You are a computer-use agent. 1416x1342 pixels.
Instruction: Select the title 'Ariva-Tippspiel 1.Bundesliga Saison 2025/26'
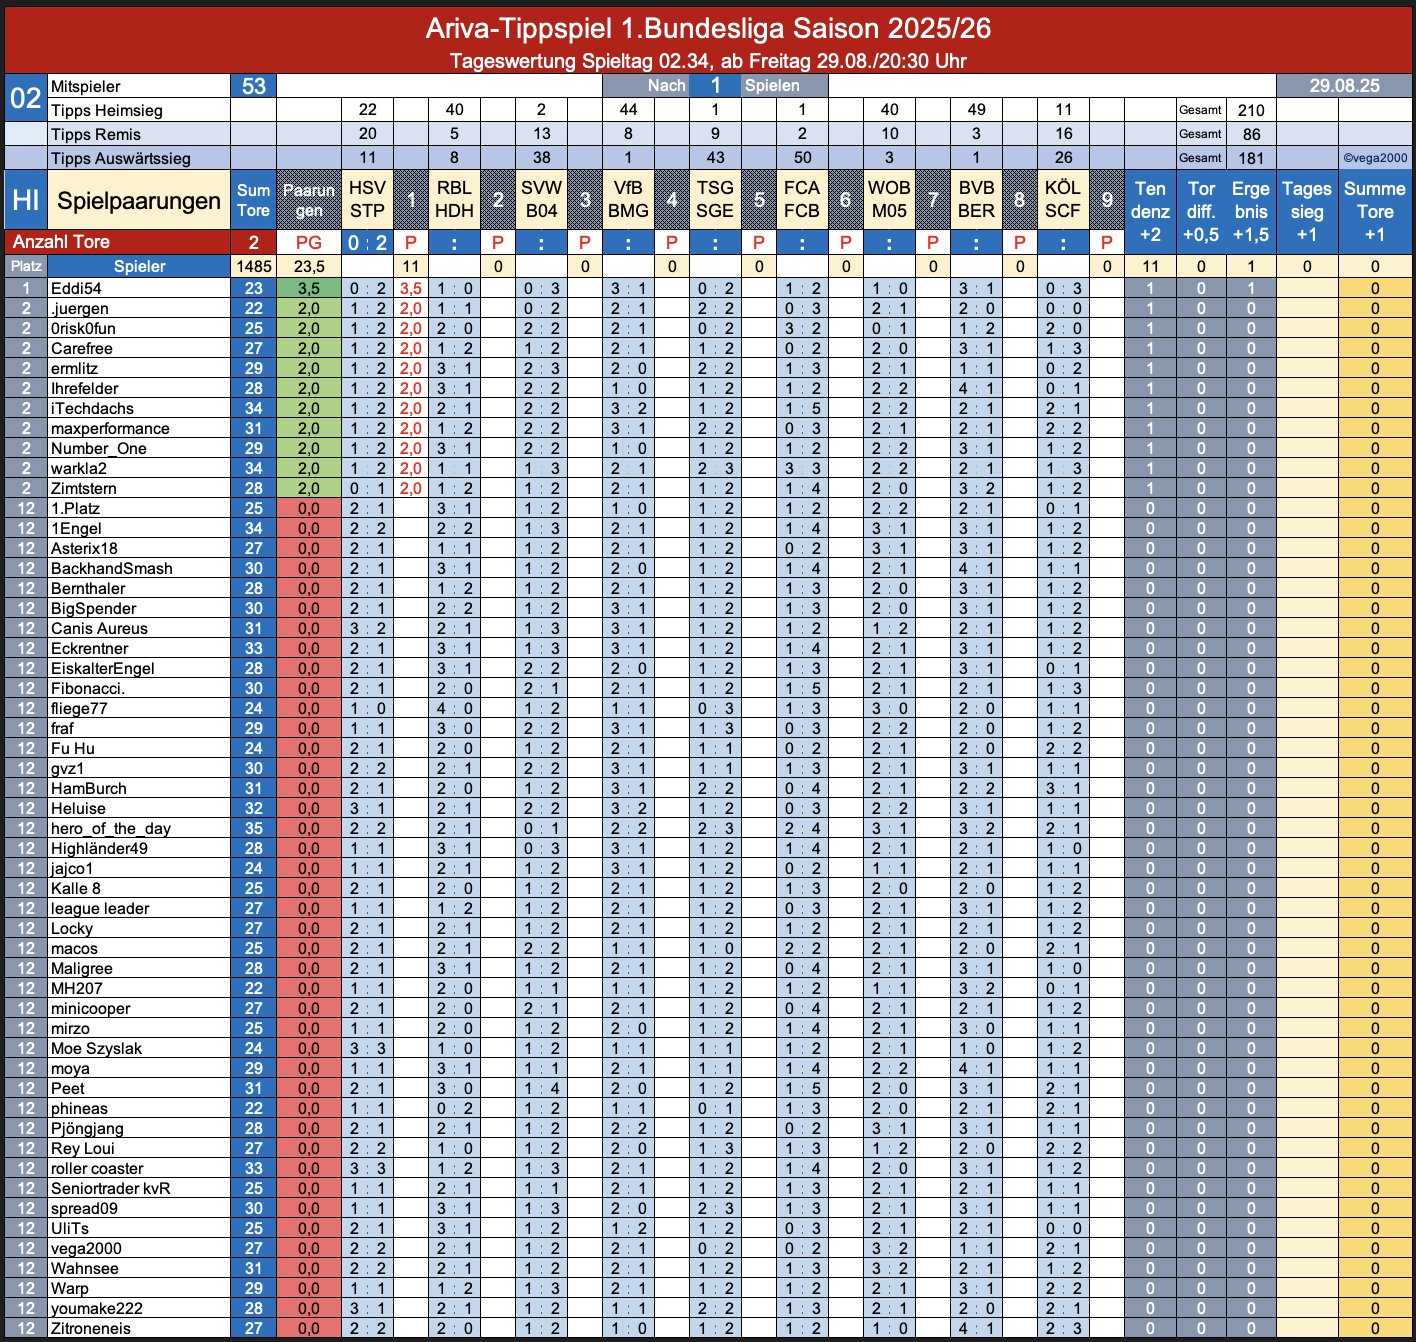pyautogui.click(x=708, y=28)
